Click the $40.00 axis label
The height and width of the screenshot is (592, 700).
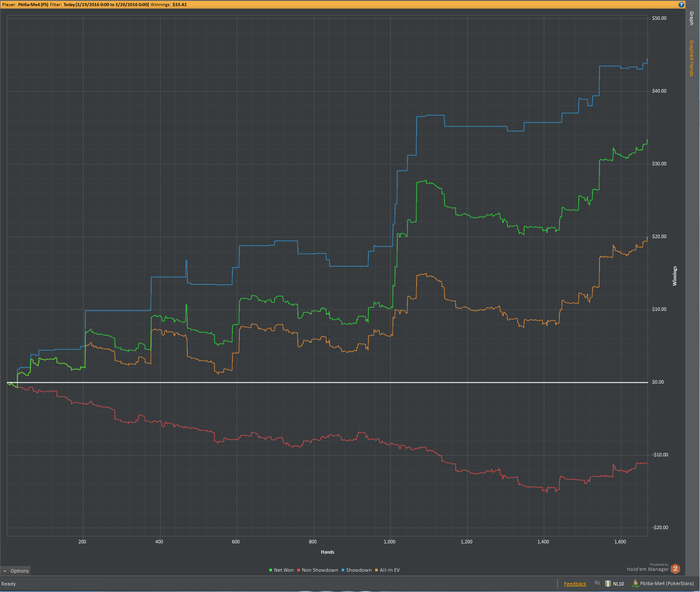659,91
